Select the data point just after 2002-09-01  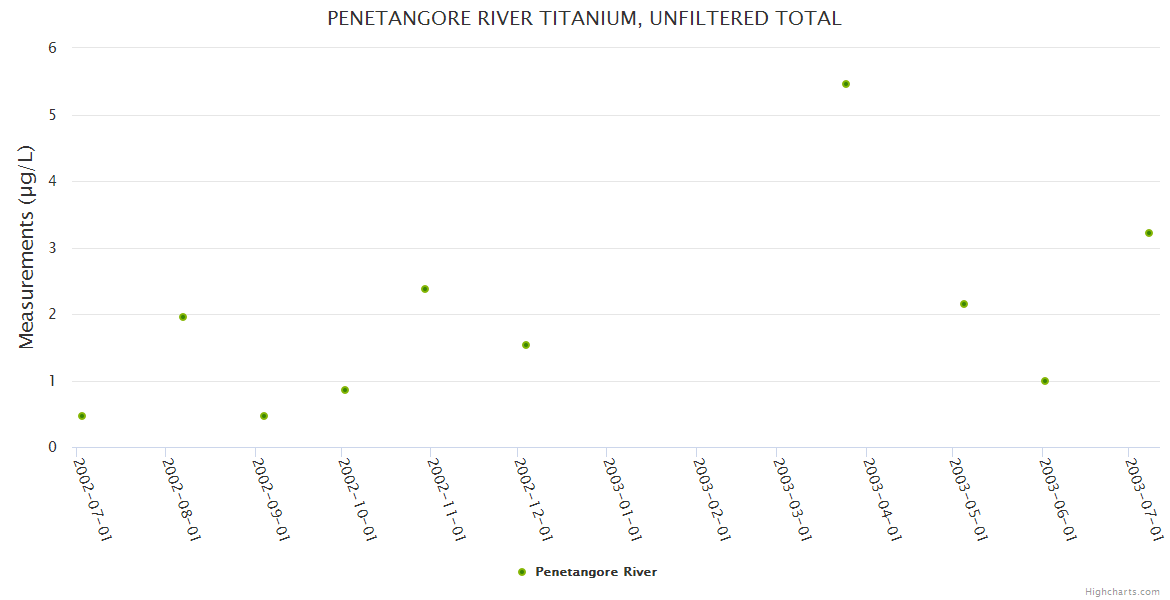tap(264, 416)
